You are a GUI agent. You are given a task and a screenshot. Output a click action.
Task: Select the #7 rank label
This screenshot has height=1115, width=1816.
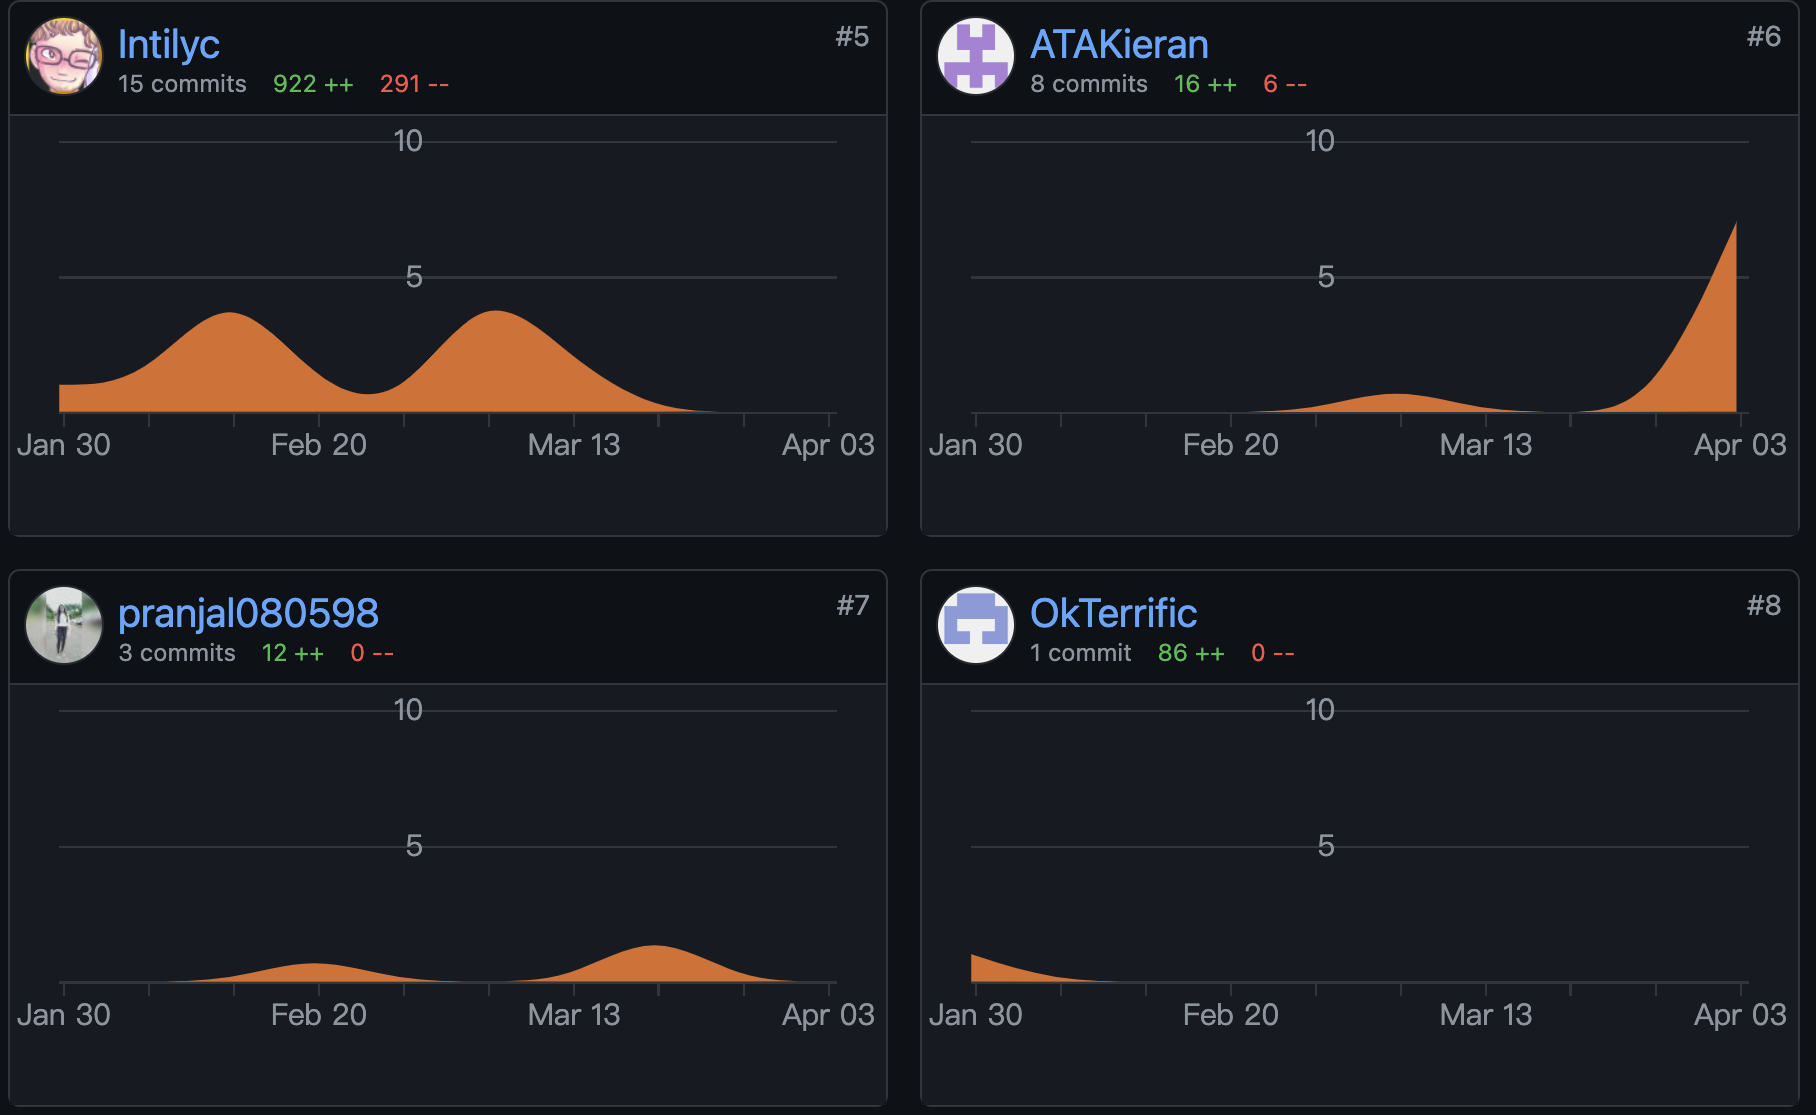coord(852,606)
